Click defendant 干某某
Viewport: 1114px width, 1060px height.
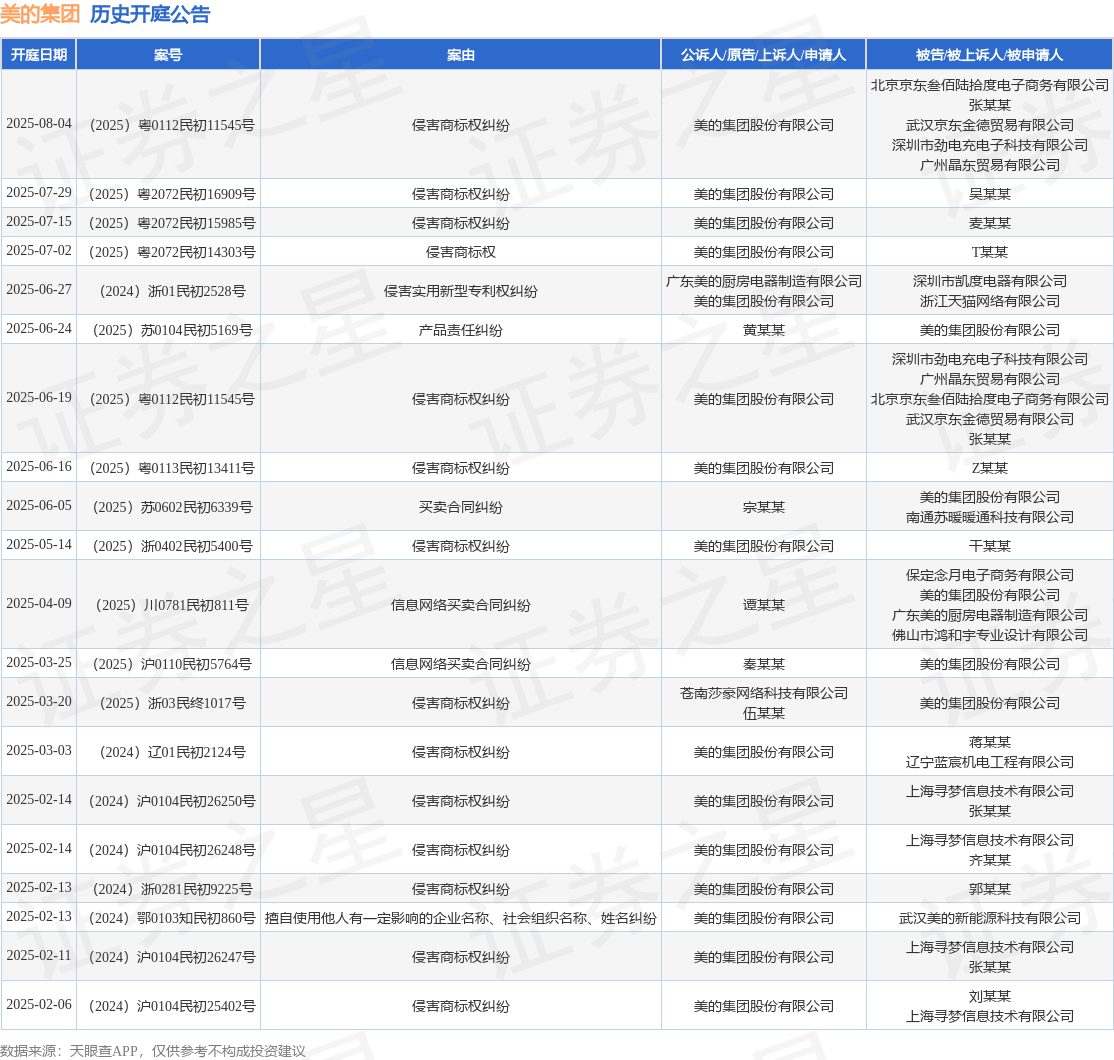click(x=990, y=546)
